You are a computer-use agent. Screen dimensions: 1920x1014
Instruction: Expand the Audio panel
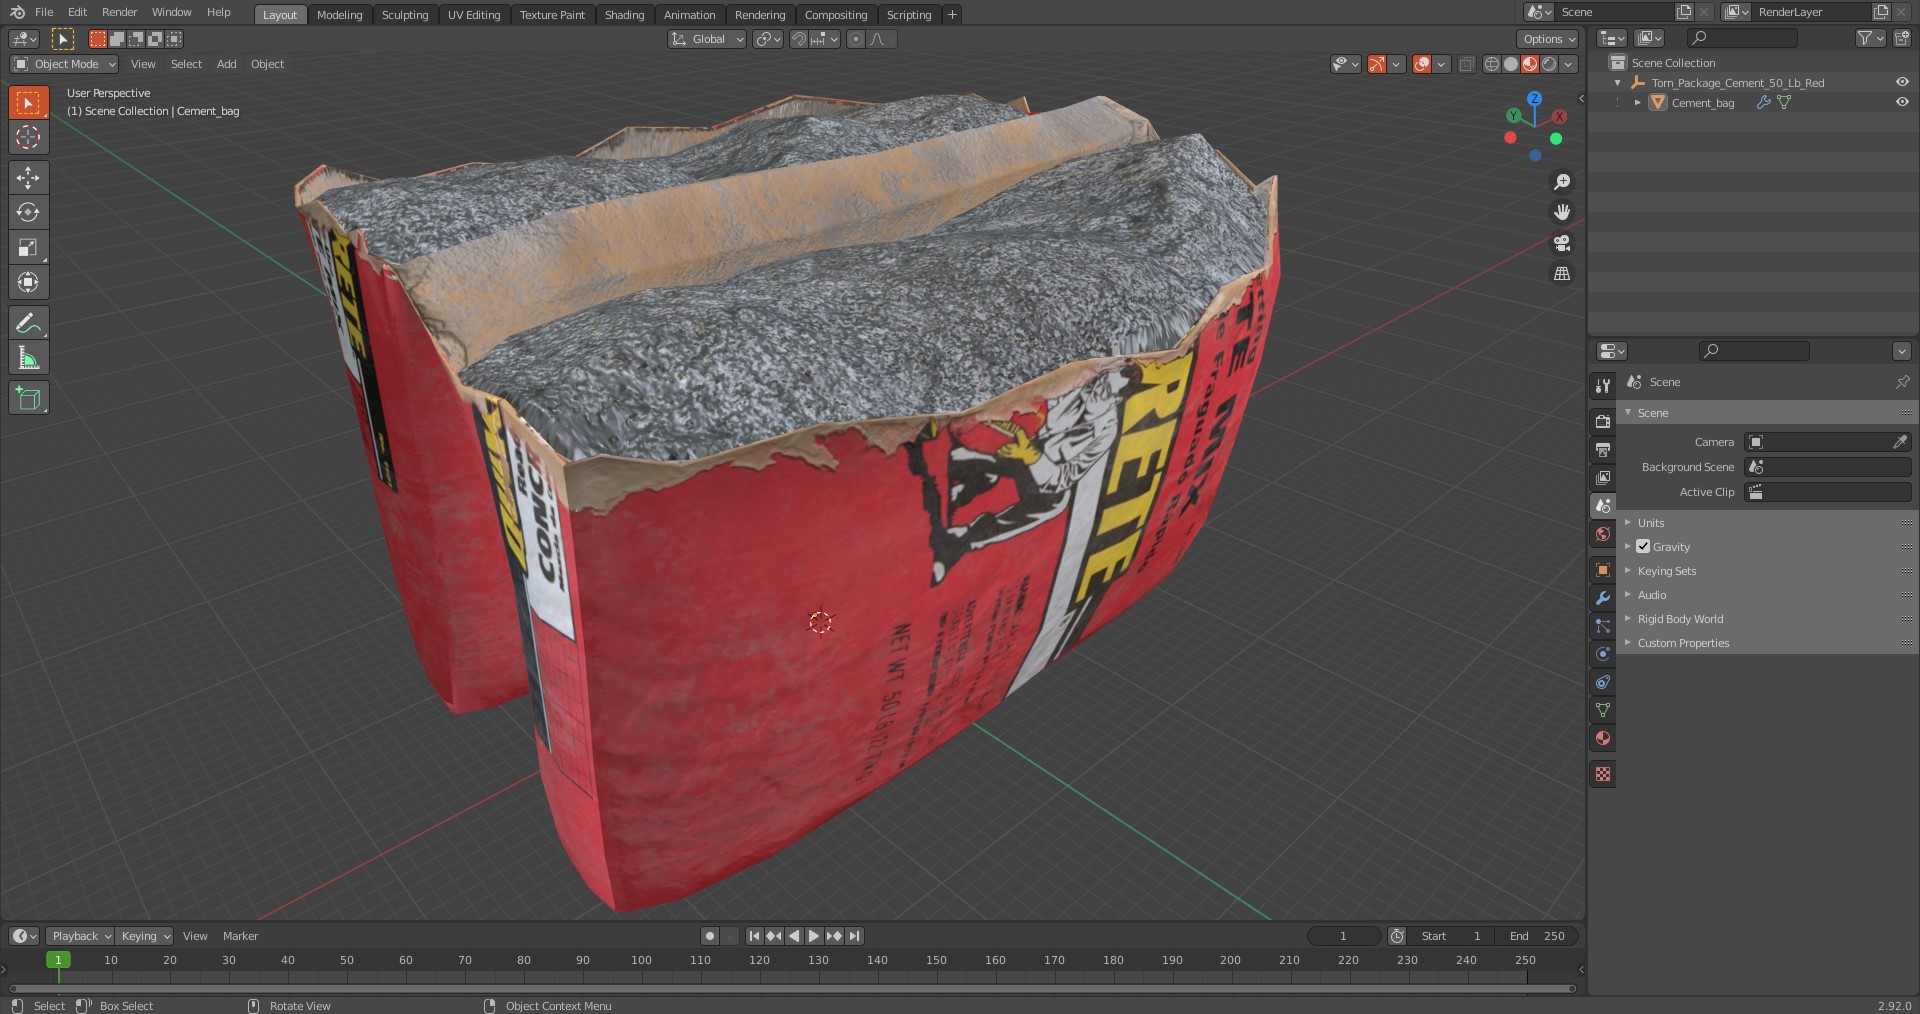click(1652, 595)
